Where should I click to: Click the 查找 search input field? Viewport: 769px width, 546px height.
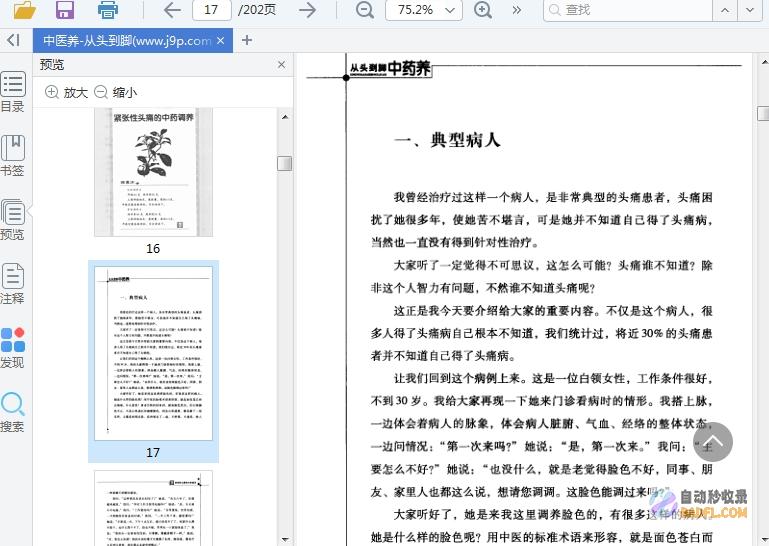pyautogui.click(x=628, y=10)
